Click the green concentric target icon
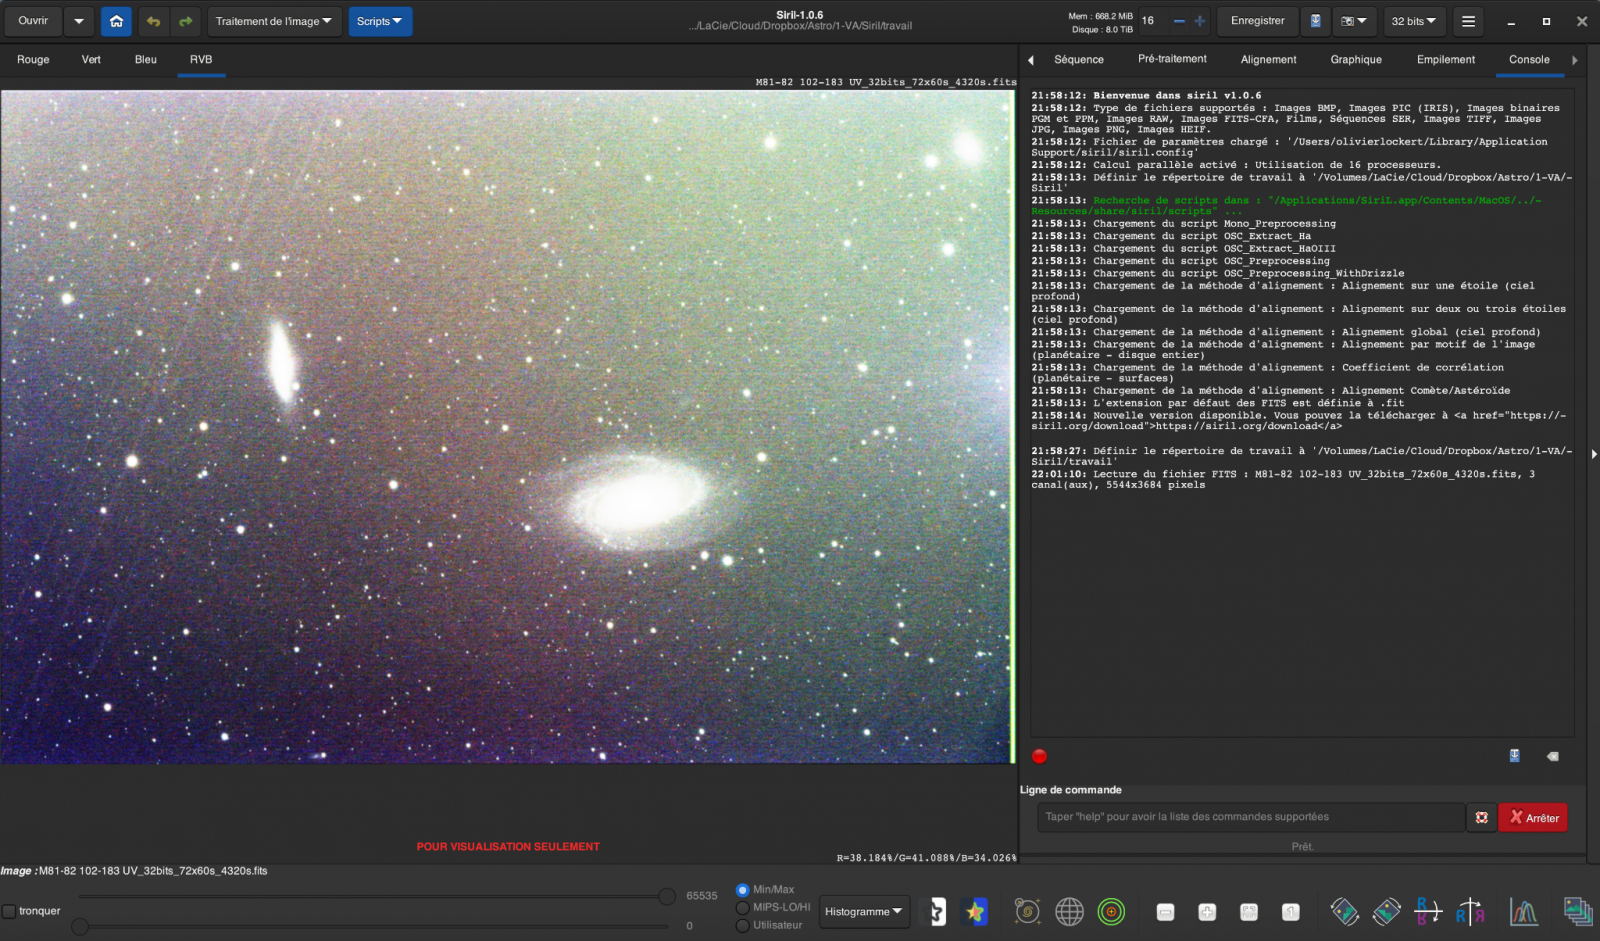The image size is (1600, 941). click(1111, 911)
